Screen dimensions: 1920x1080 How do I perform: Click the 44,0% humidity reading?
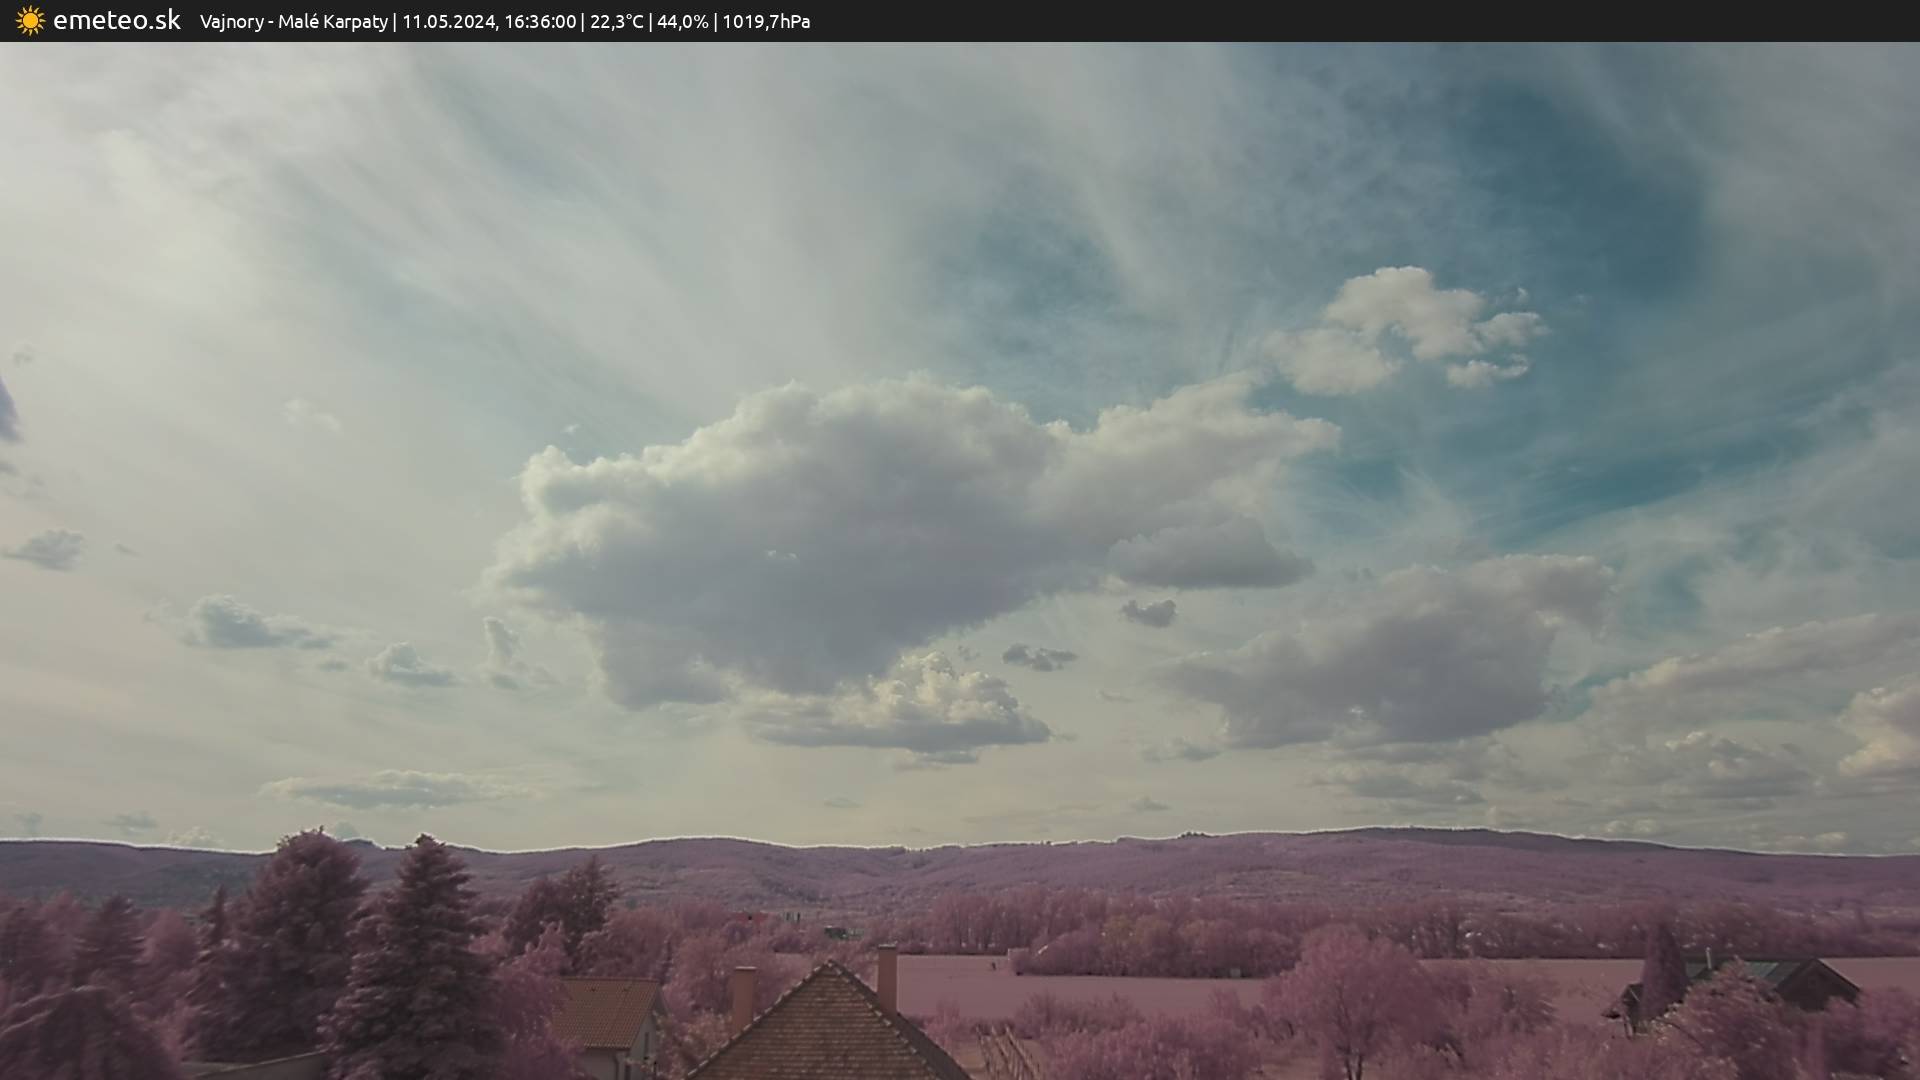tap(682, 22)
